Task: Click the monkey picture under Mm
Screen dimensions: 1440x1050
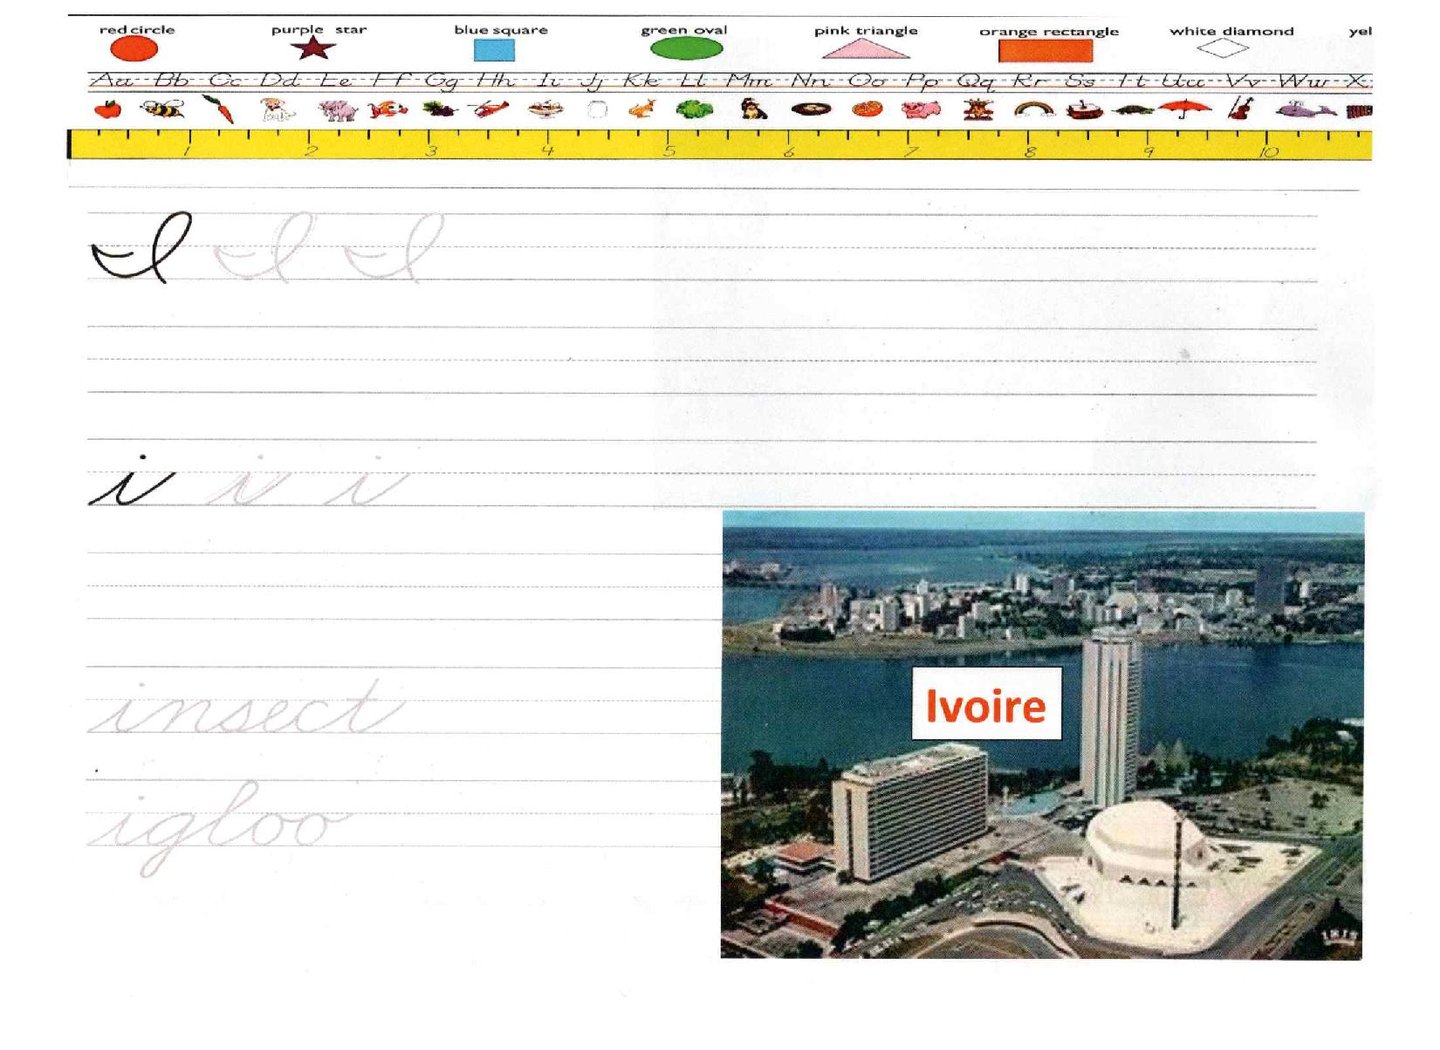Action: click(754, 108)
